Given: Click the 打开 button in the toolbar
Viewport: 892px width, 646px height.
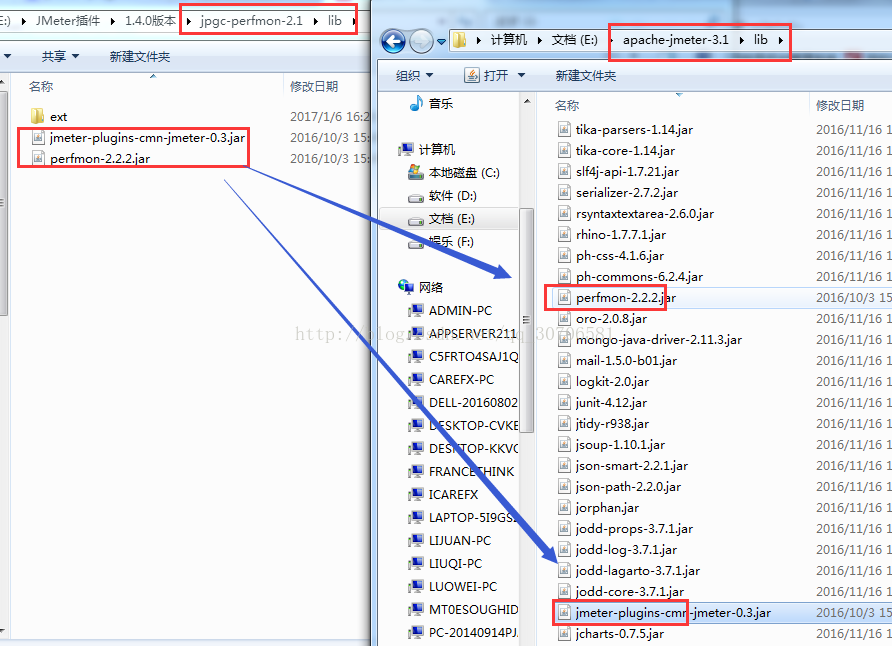Looking at the screenshot, I should 487,75.
